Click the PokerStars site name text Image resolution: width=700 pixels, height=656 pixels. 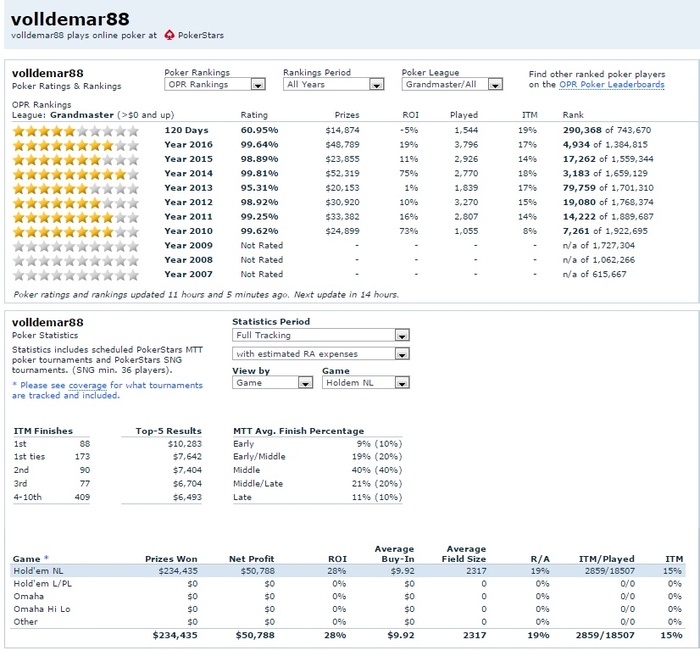201,35
